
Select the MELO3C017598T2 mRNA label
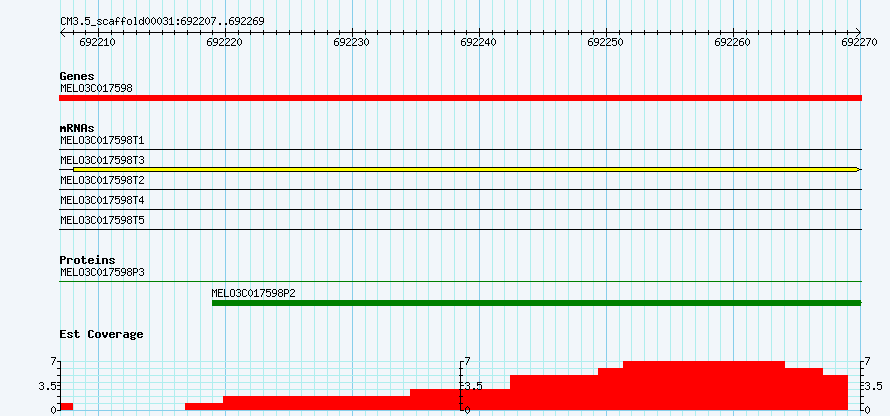click(102, 180)
